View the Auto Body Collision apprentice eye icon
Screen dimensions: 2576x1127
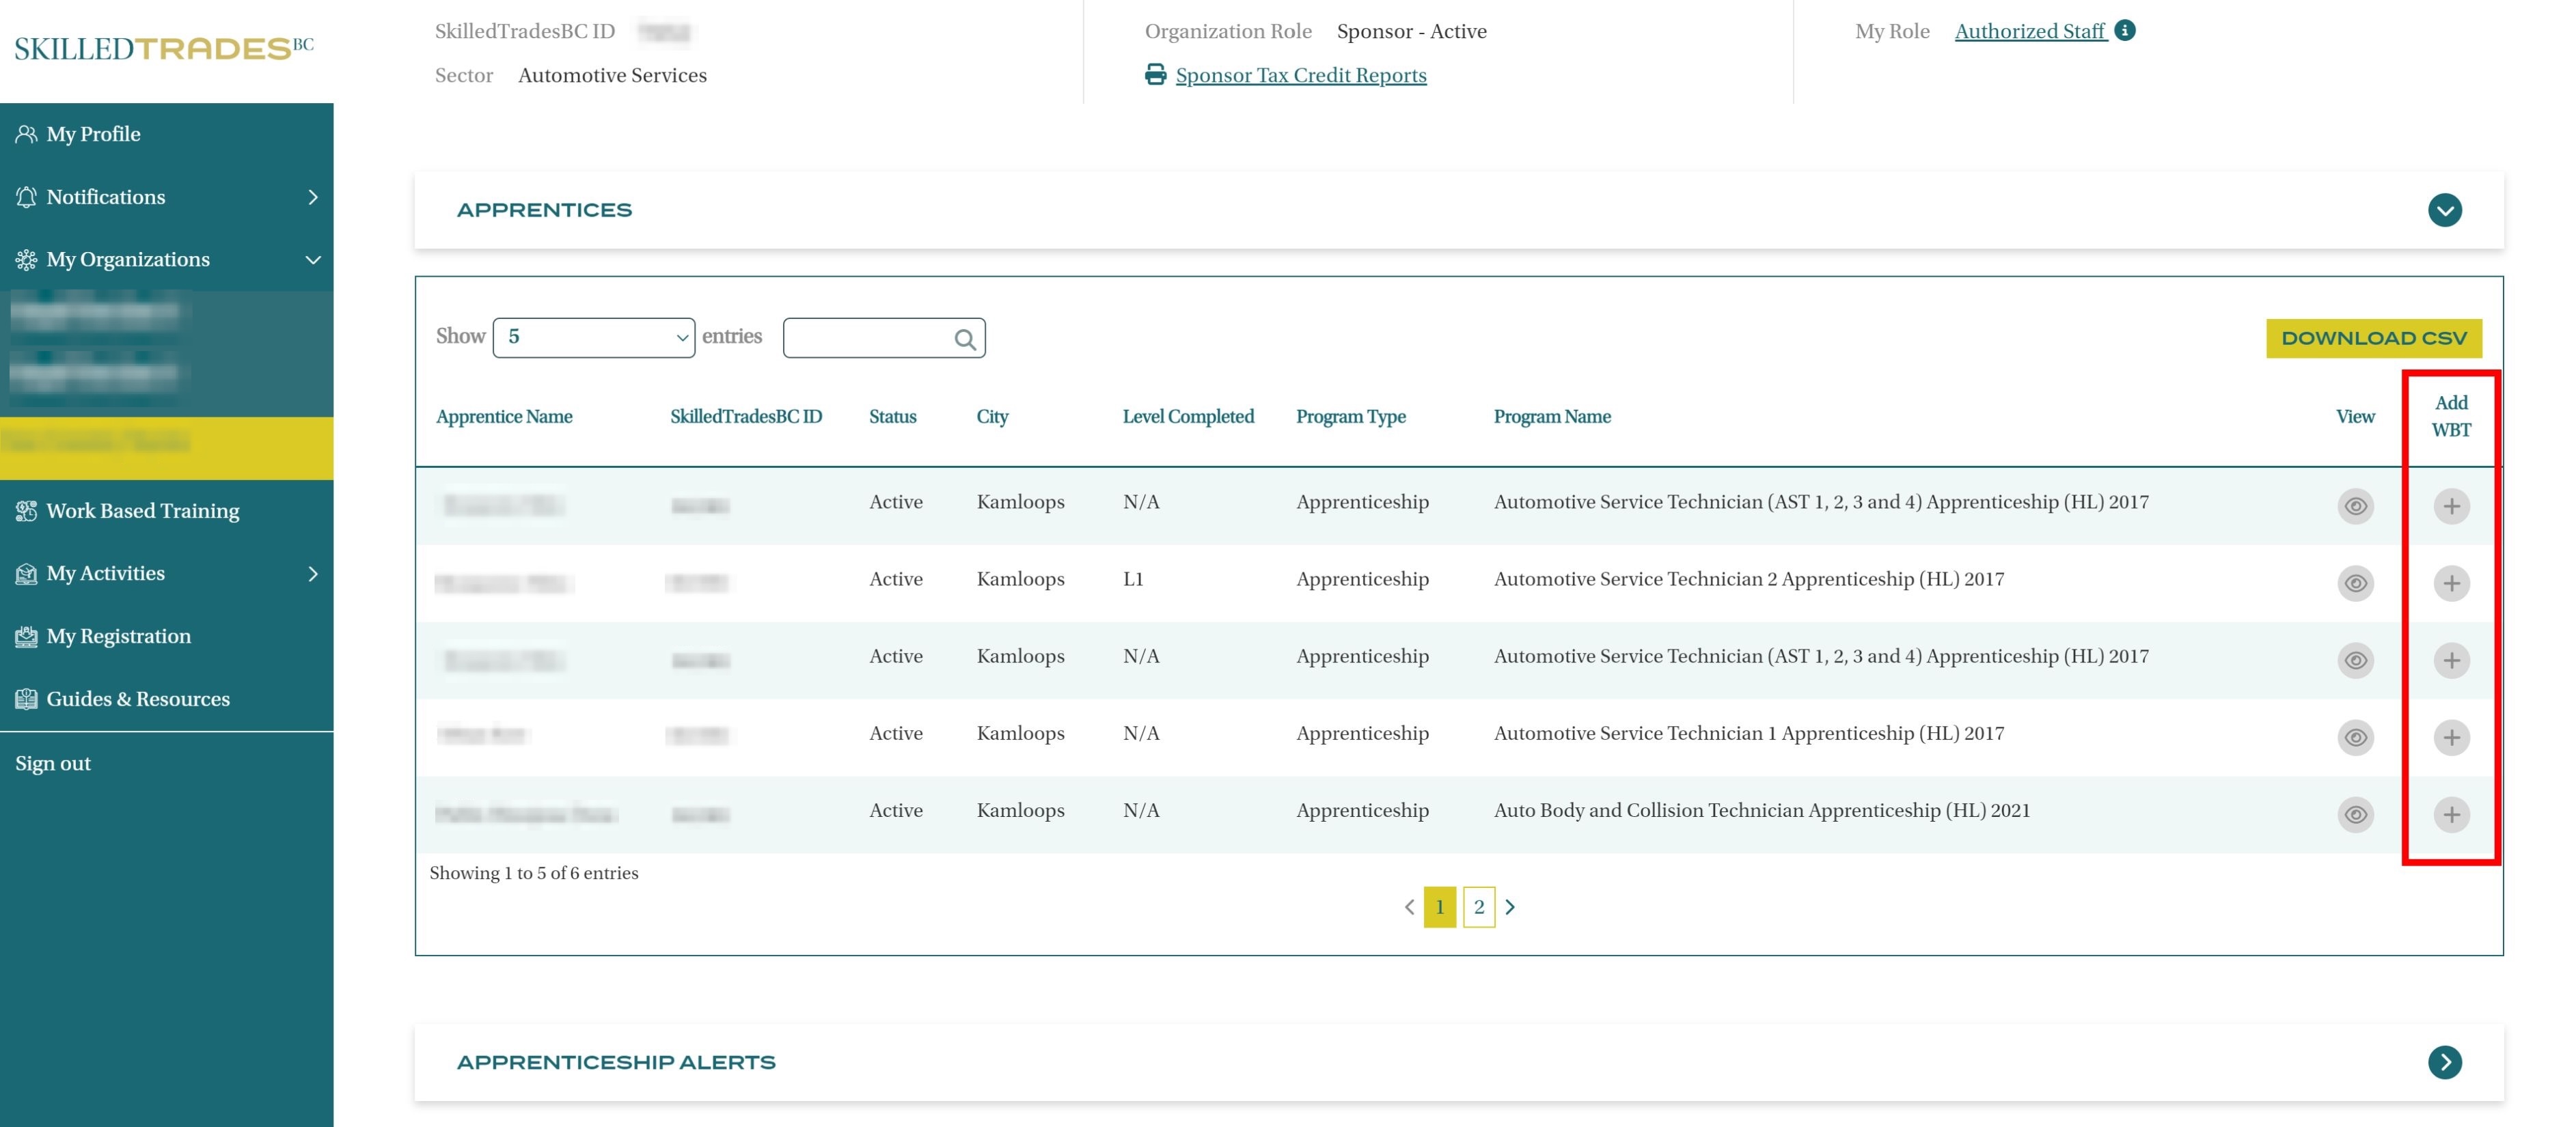point(2355,814)
